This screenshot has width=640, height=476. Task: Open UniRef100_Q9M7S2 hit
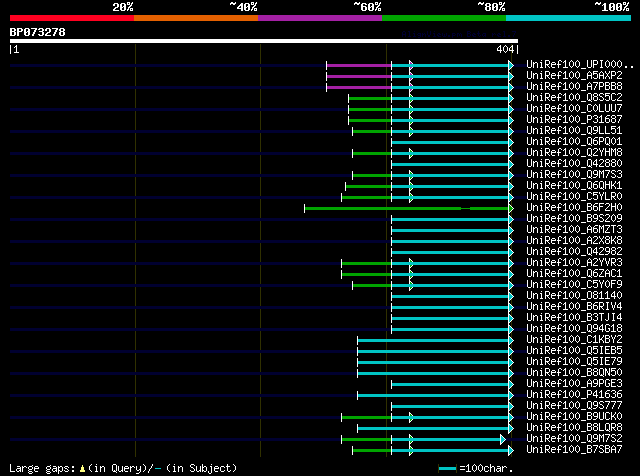click(574, 439)
